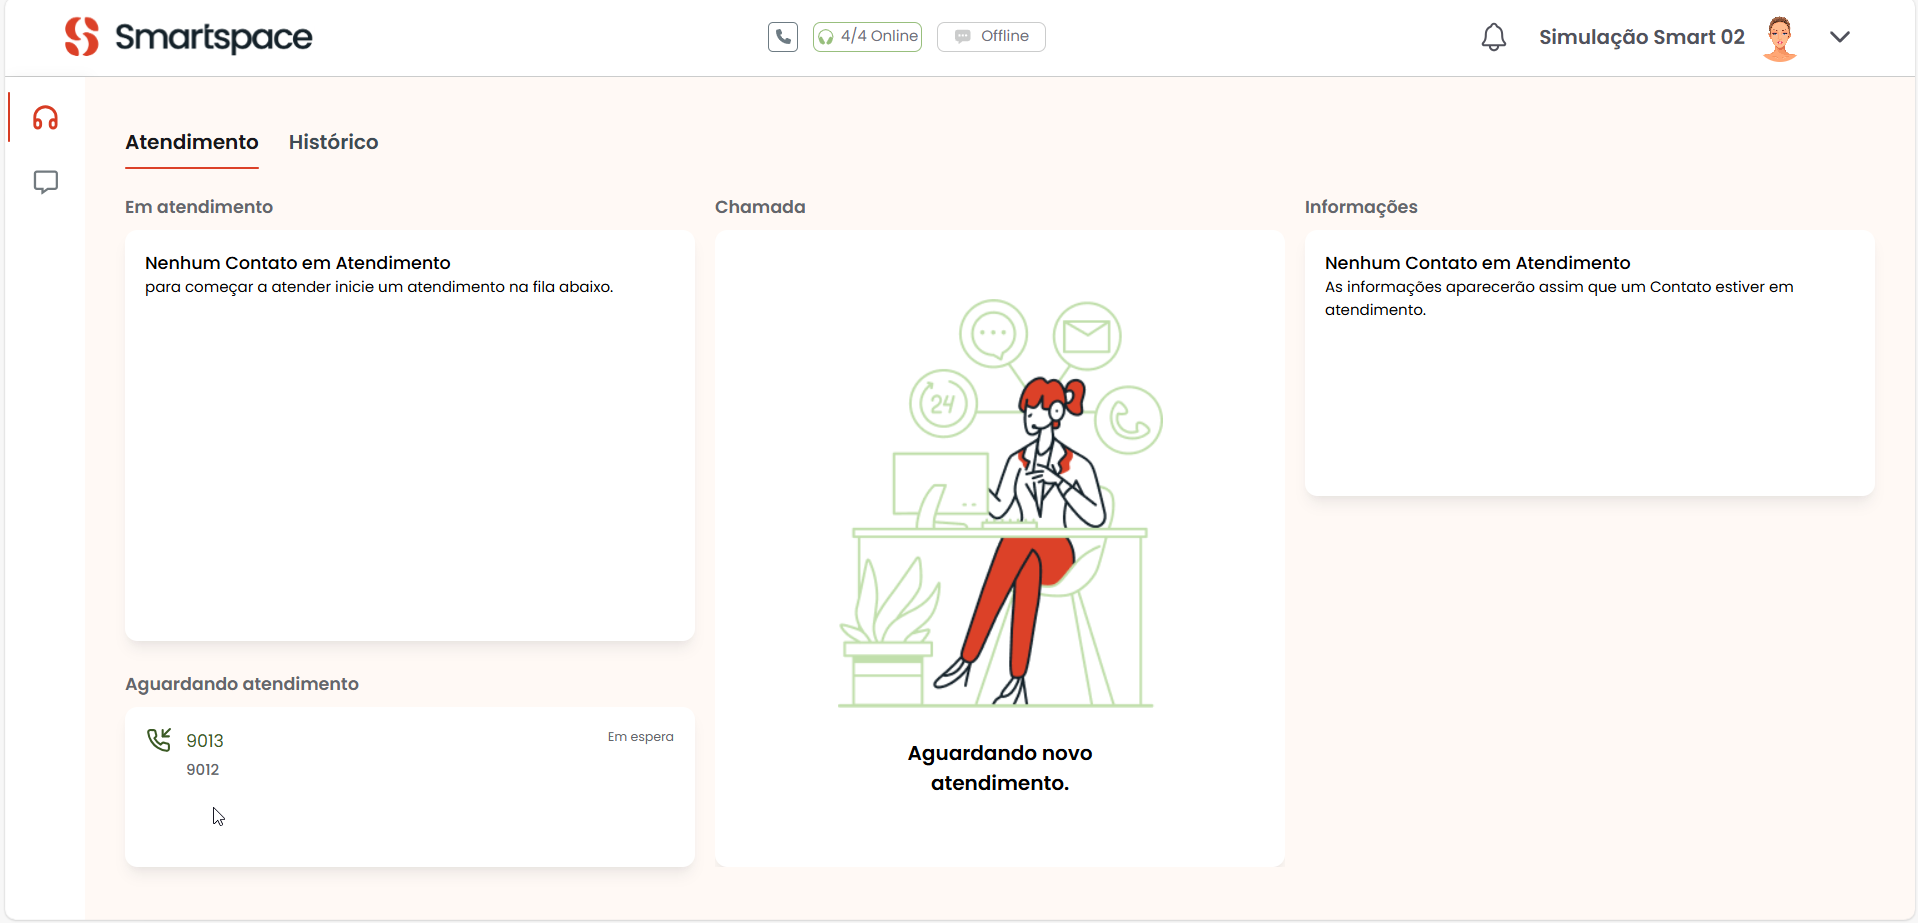Click the Smartspace logo
The image size is (1918, 923).
(189, 37)
